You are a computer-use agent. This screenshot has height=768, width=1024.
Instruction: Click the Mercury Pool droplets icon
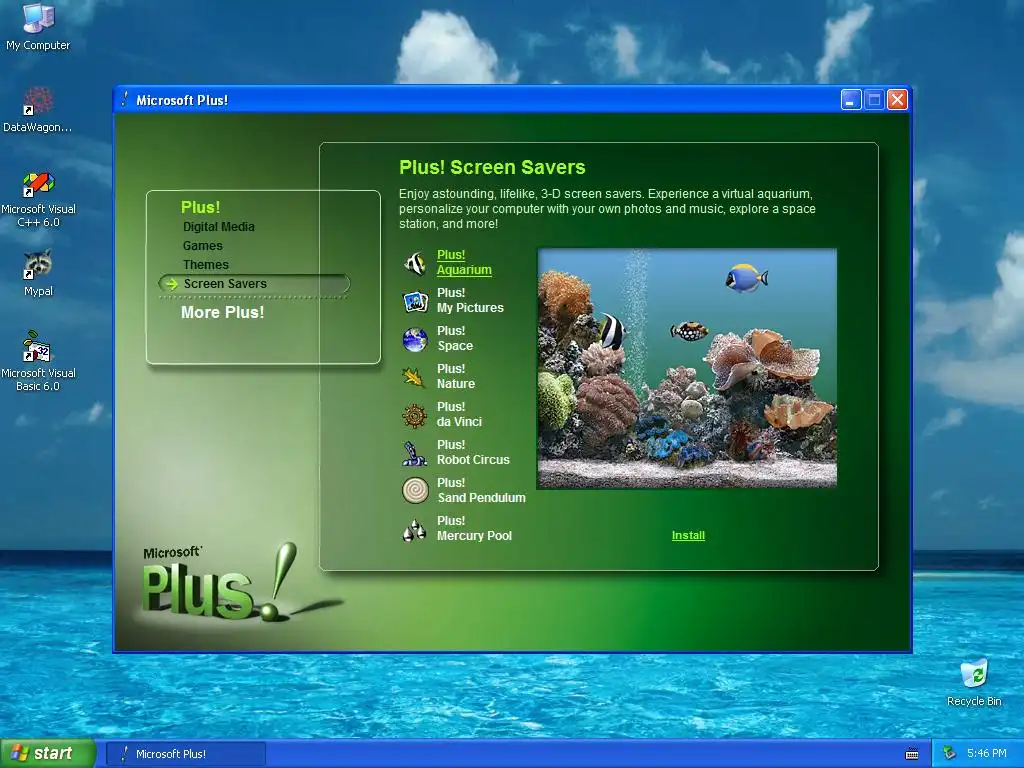point(415,529)
